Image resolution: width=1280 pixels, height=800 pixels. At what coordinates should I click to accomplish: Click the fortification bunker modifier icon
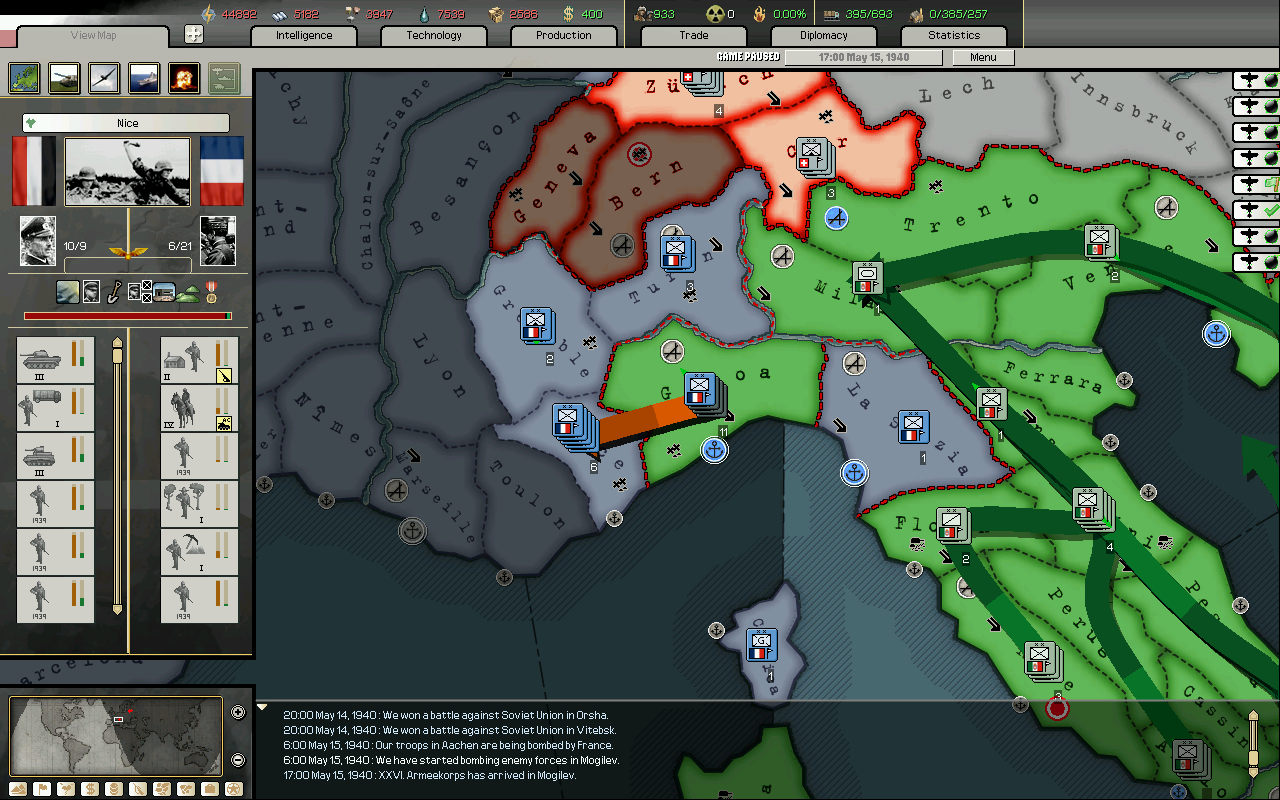[x=162, y=292]
